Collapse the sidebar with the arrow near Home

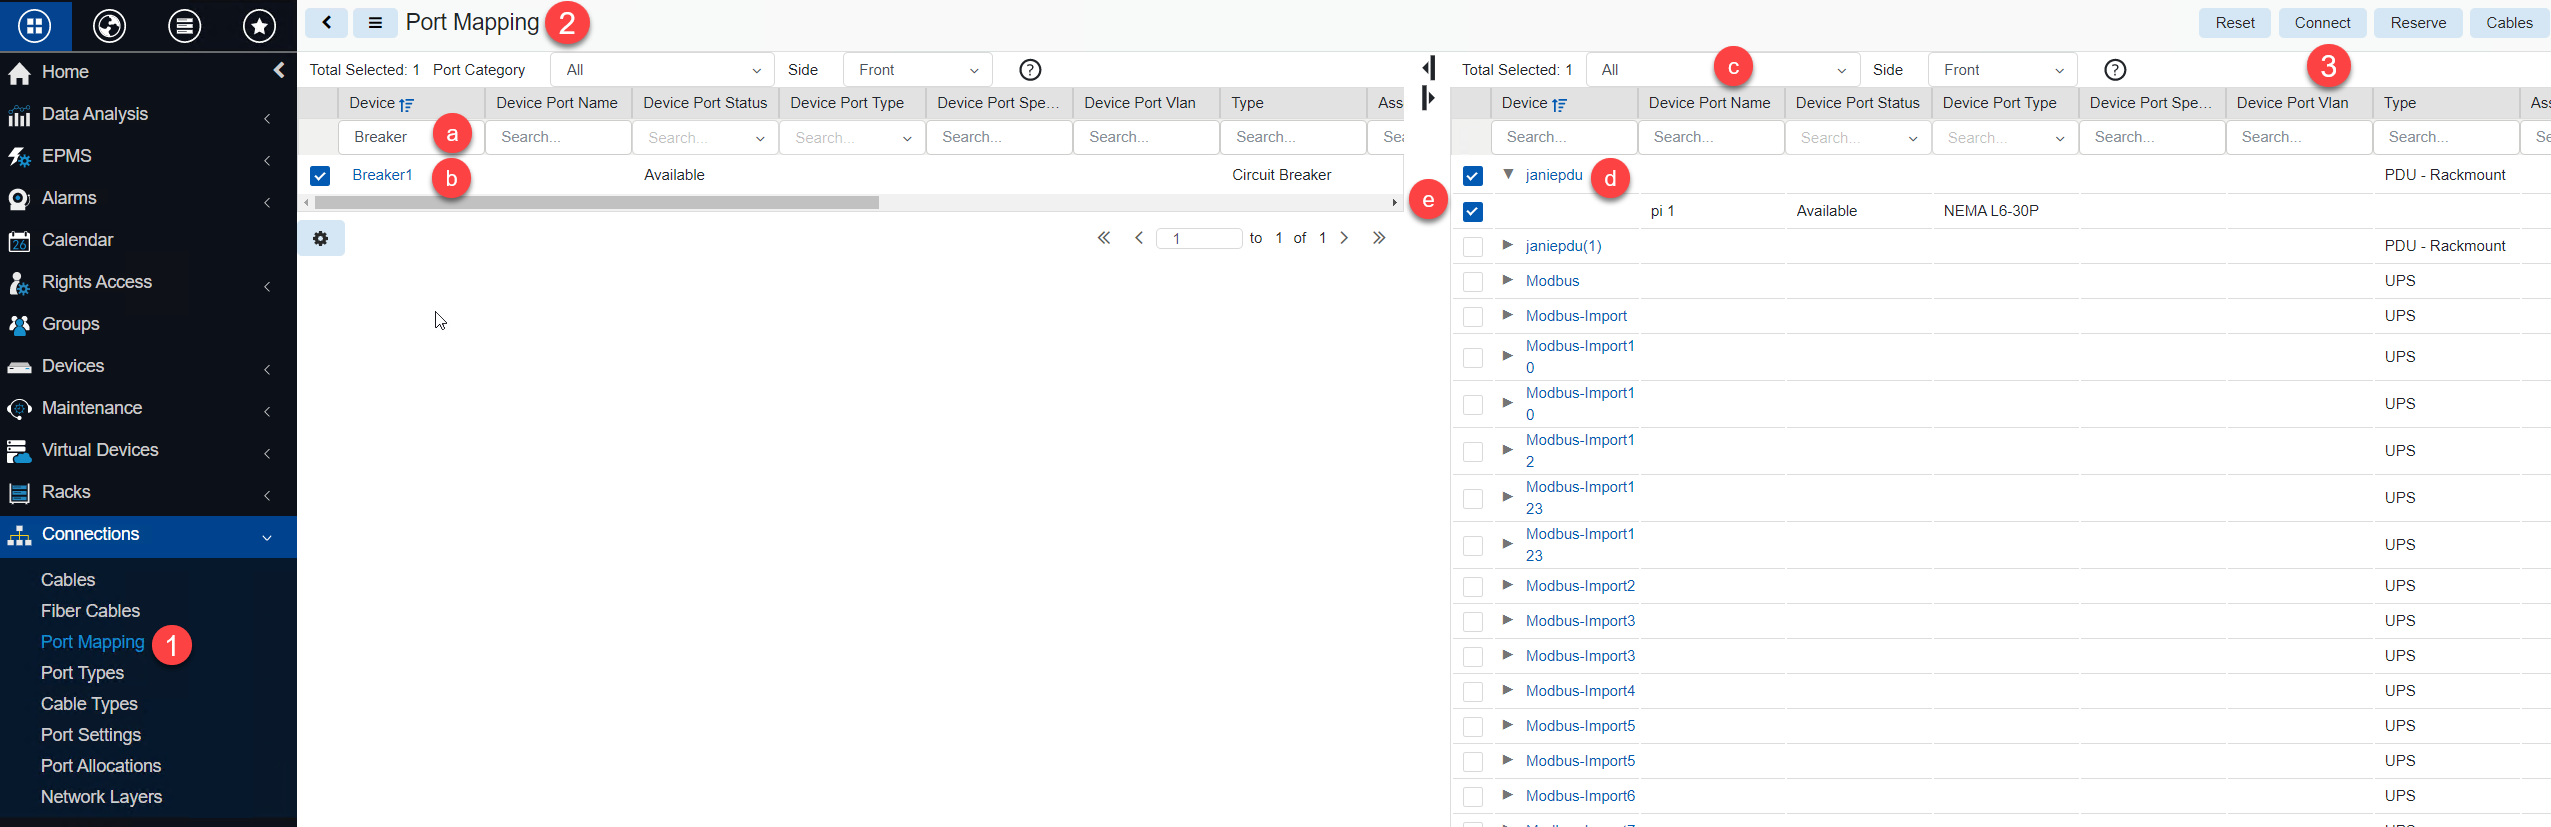[x=279, y=70]
